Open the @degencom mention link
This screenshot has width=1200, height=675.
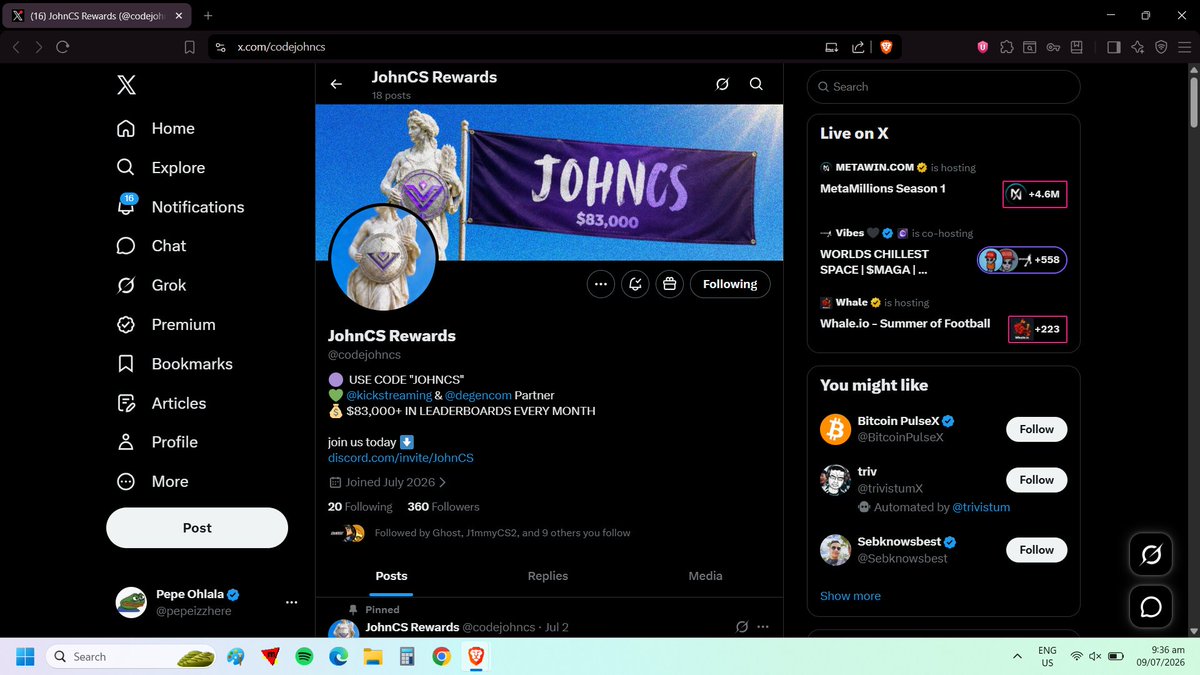coord(478,395)
